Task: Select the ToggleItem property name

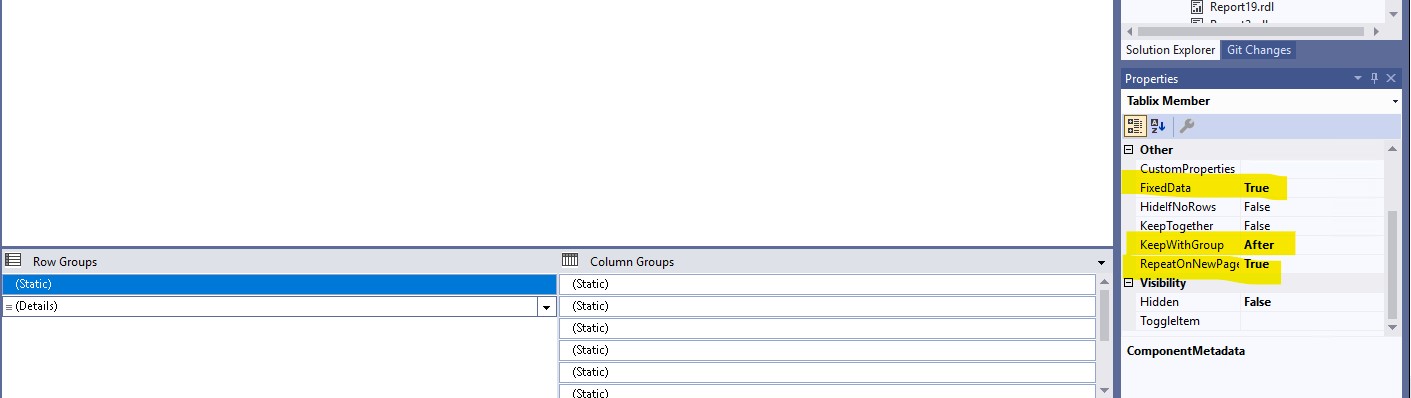Action: pyautogui.click(x=1169, y=321)
